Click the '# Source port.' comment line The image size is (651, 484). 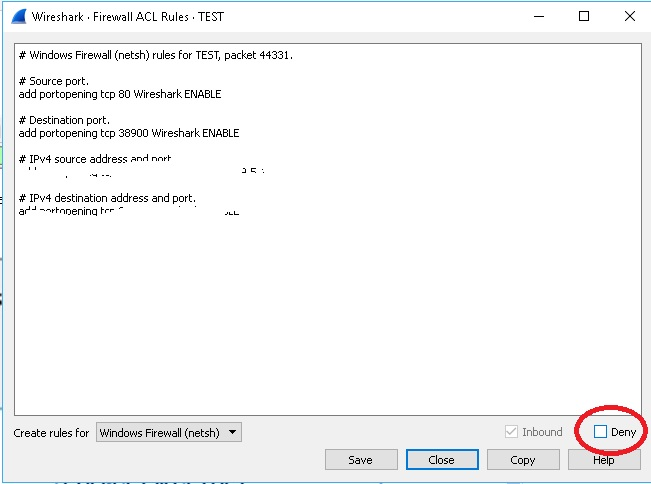tap(53, 81)
